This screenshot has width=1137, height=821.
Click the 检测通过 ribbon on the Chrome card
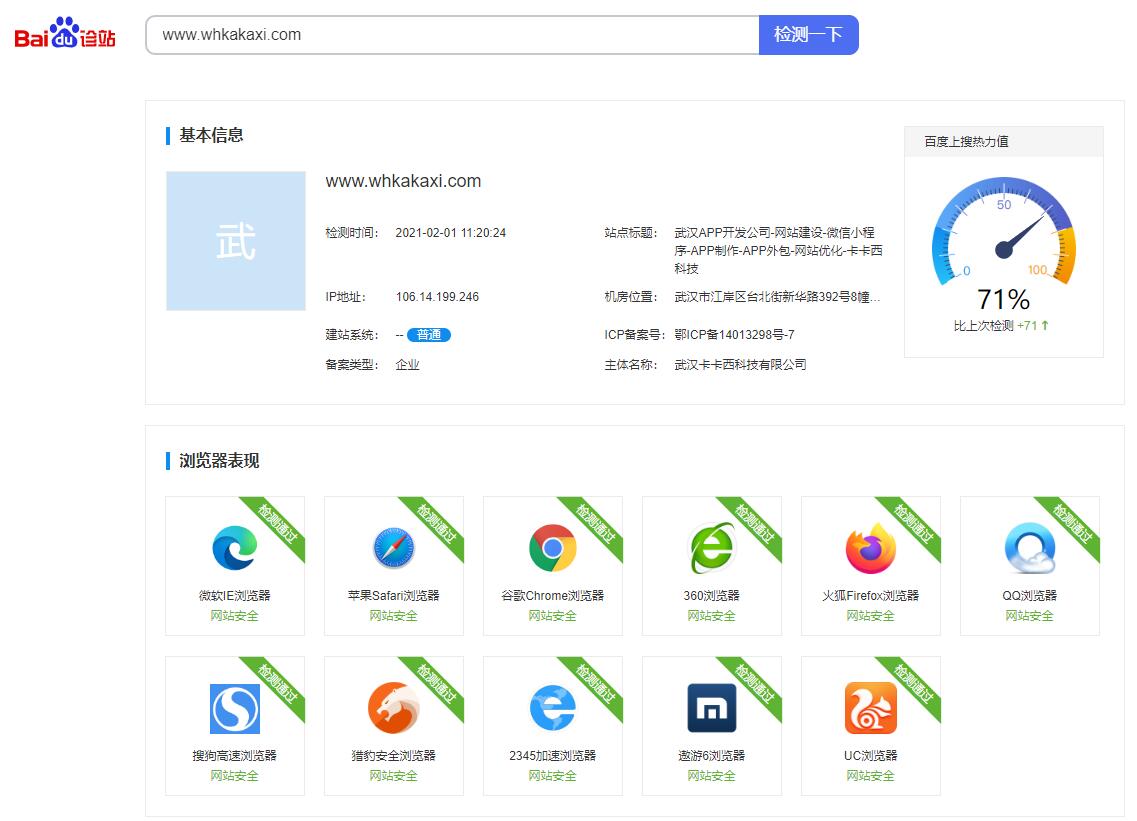(595, 524)
